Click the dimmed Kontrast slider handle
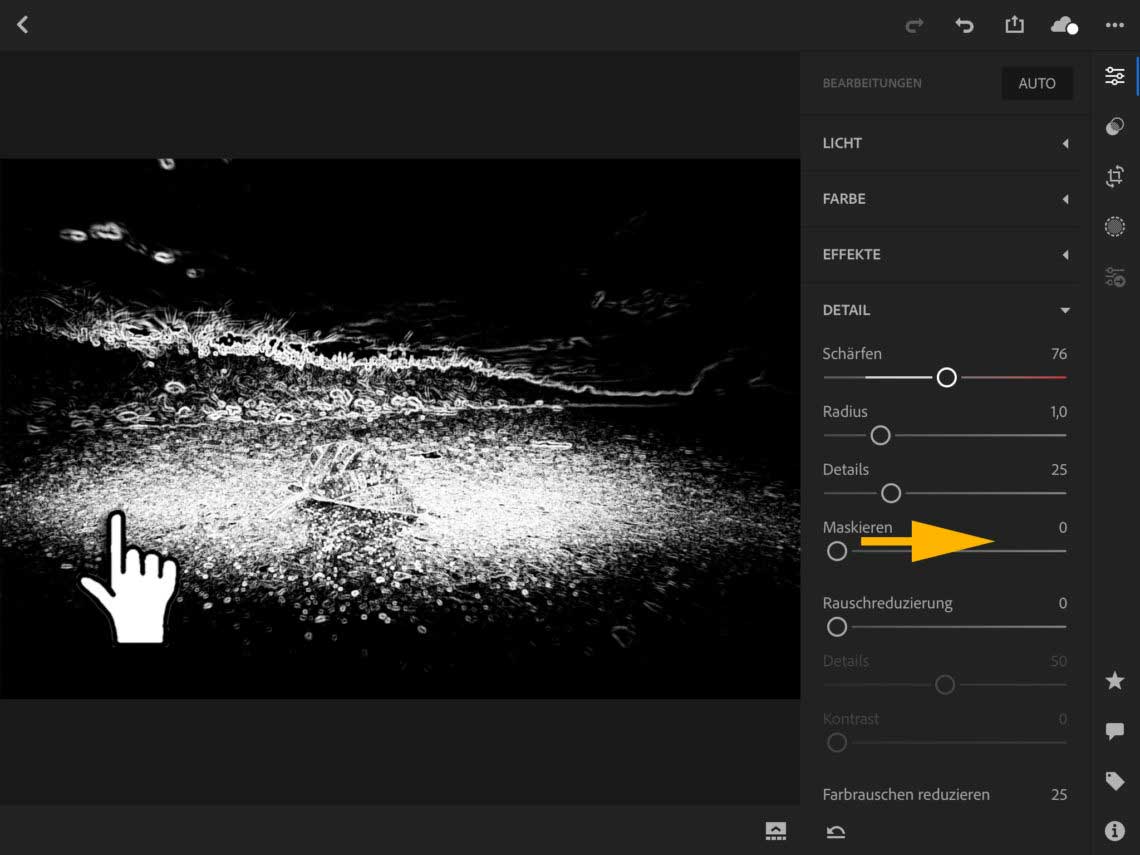Screen dimensions: 1140x855 837,743
